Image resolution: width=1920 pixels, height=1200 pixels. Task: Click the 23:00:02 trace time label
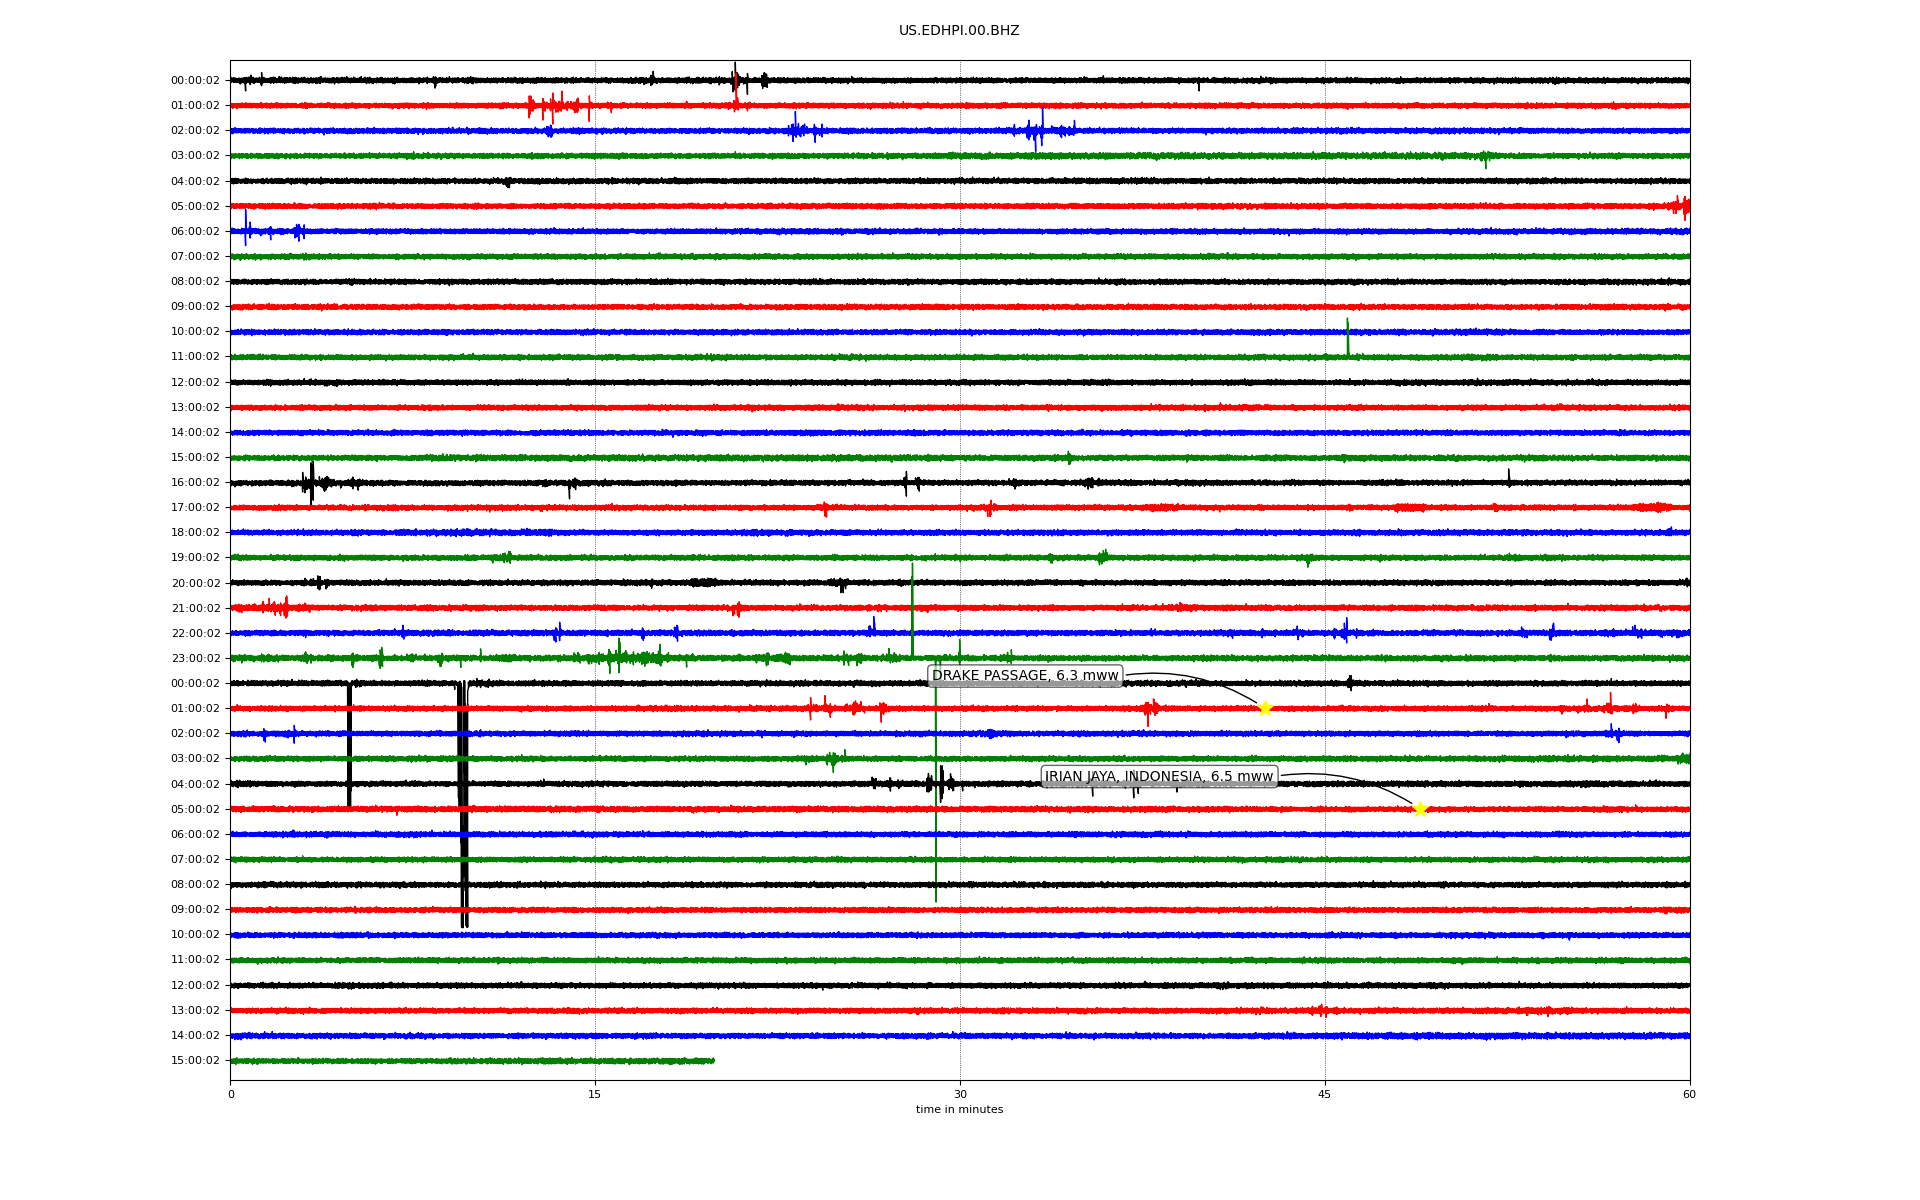tap(195, 659)
